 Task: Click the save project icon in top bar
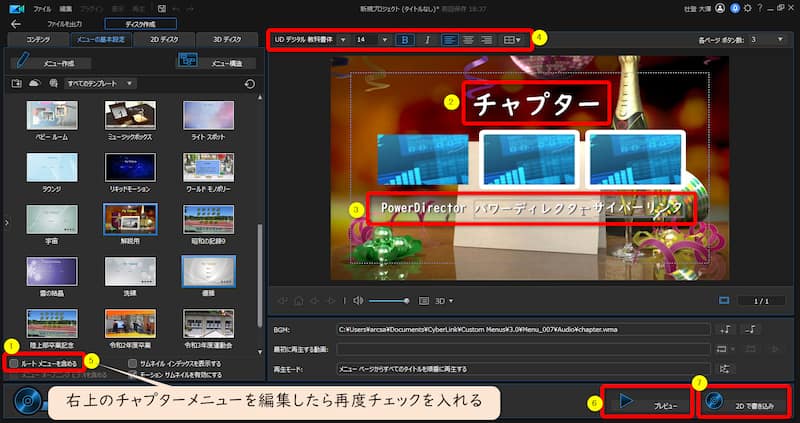click(x=162, y=9)
